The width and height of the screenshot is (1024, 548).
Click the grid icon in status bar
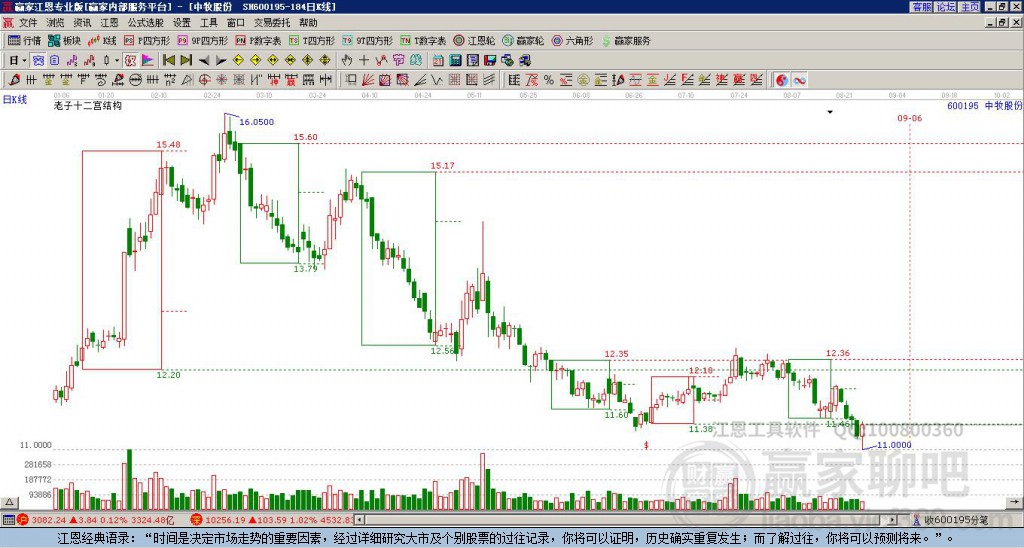pos(8,520)
